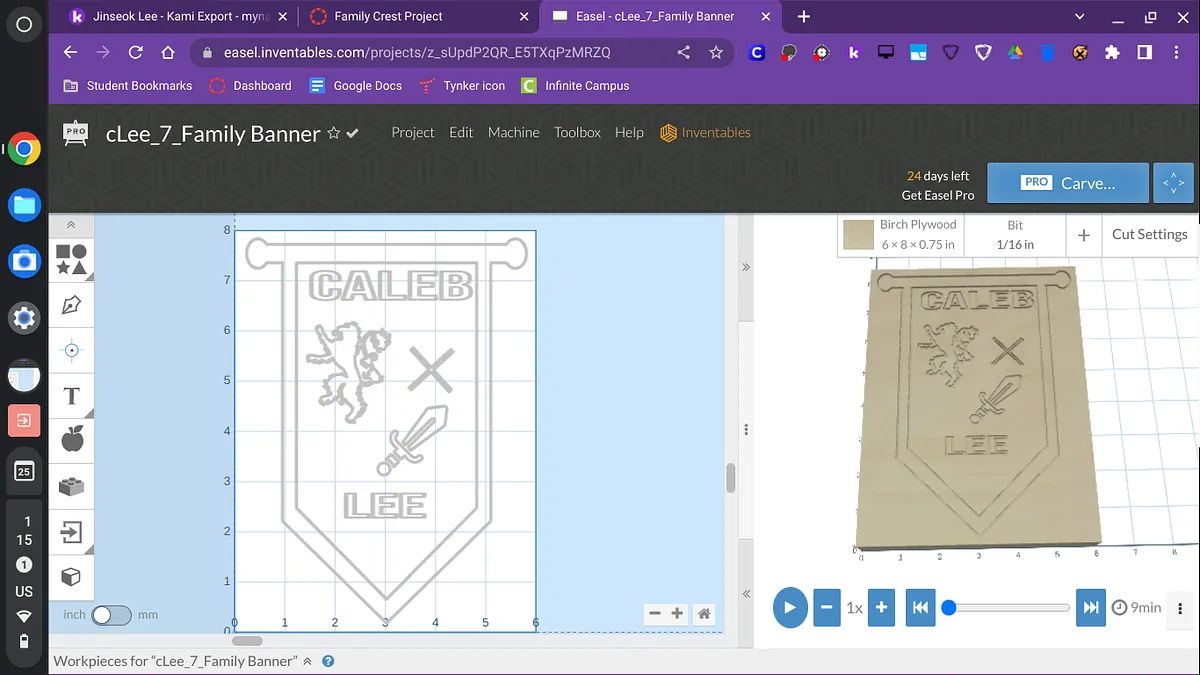
Task: Choose the Text tool
Action: click(71, 396)
